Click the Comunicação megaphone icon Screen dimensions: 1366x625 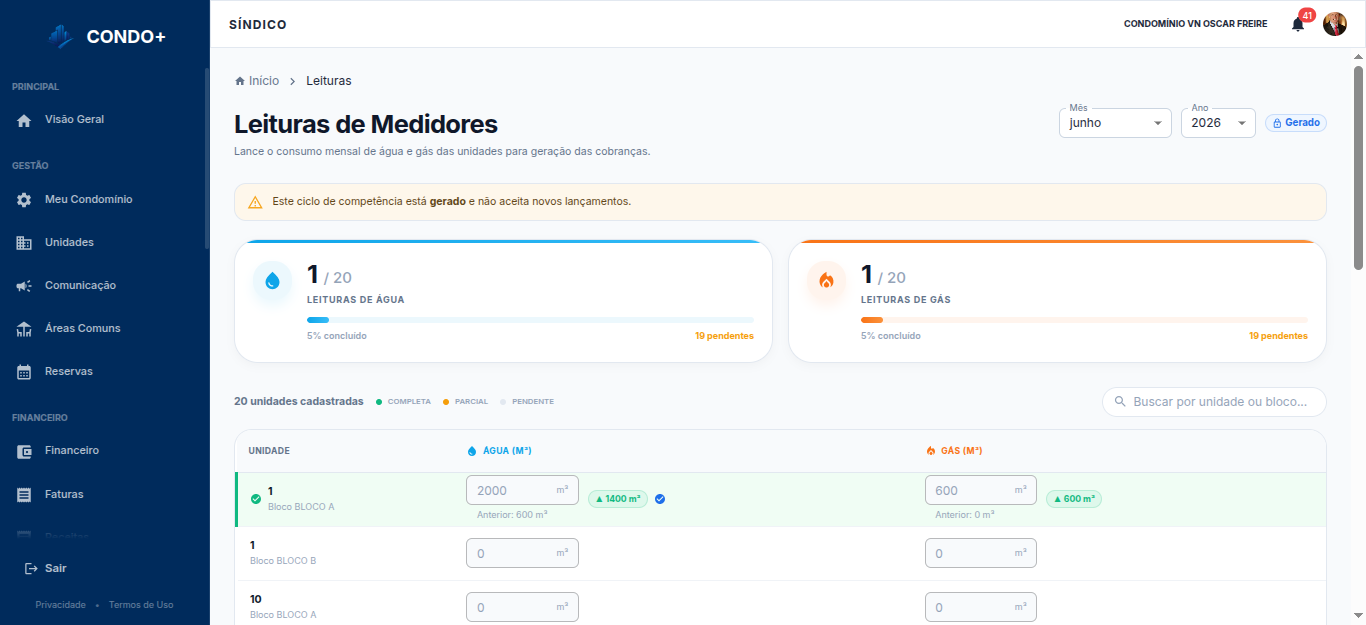pos(24,286)
